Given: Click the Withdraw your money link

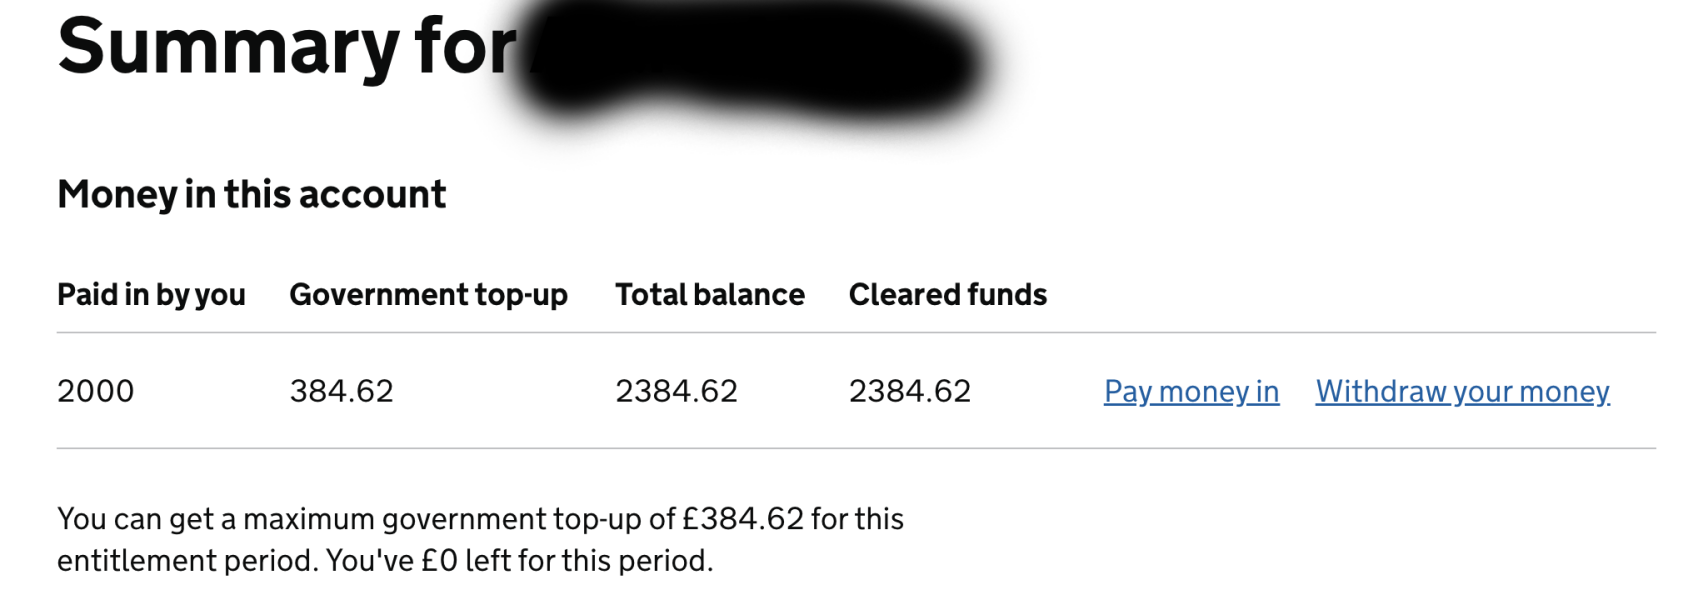Looking at the screenshot, I should coord(1462,392).
